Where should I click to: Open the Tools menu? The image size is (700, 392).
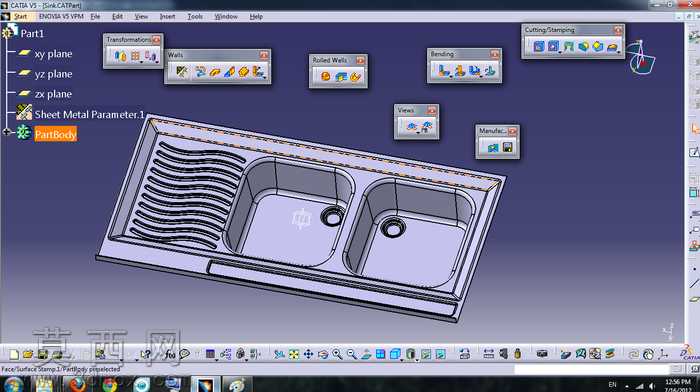[x=195, y=17]
